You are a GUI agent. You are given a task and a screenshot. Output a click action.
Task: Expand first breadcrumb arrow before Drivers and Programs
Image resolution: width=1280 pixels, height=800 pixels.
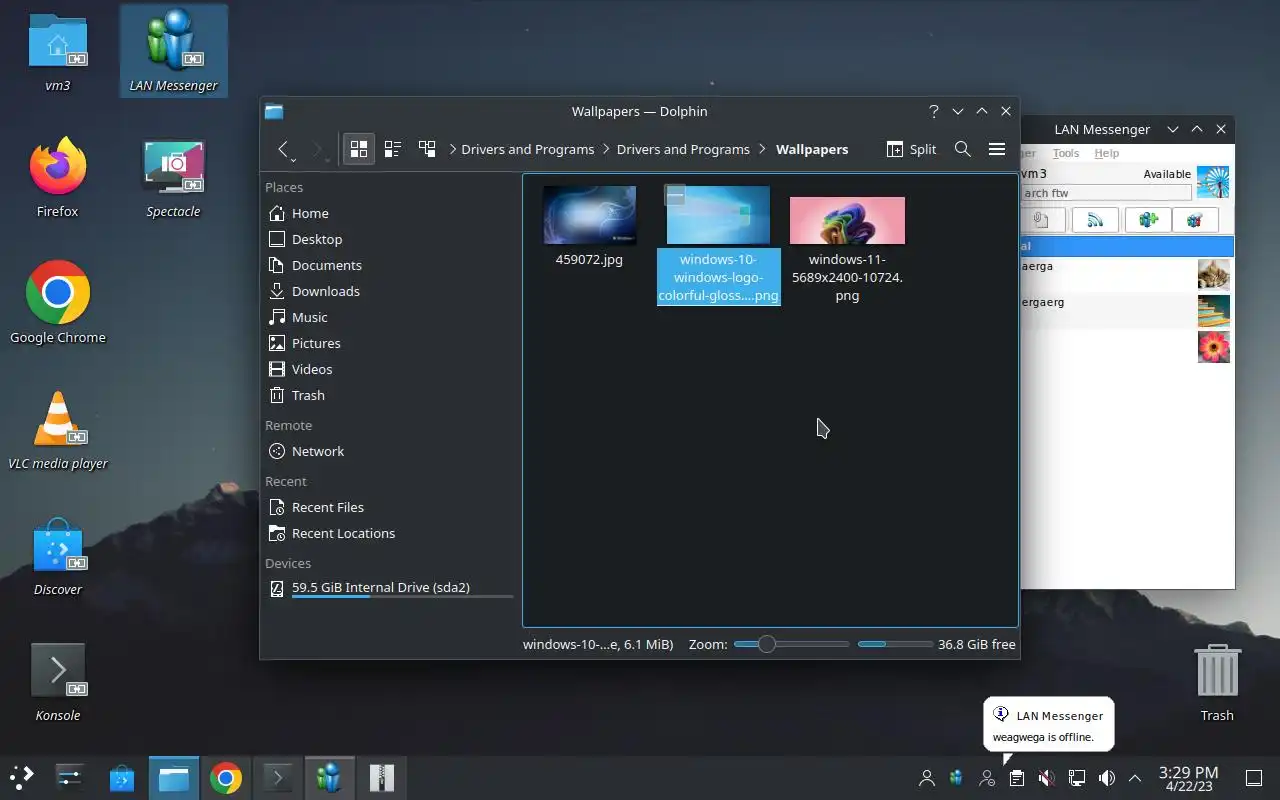tap(453, 149)
